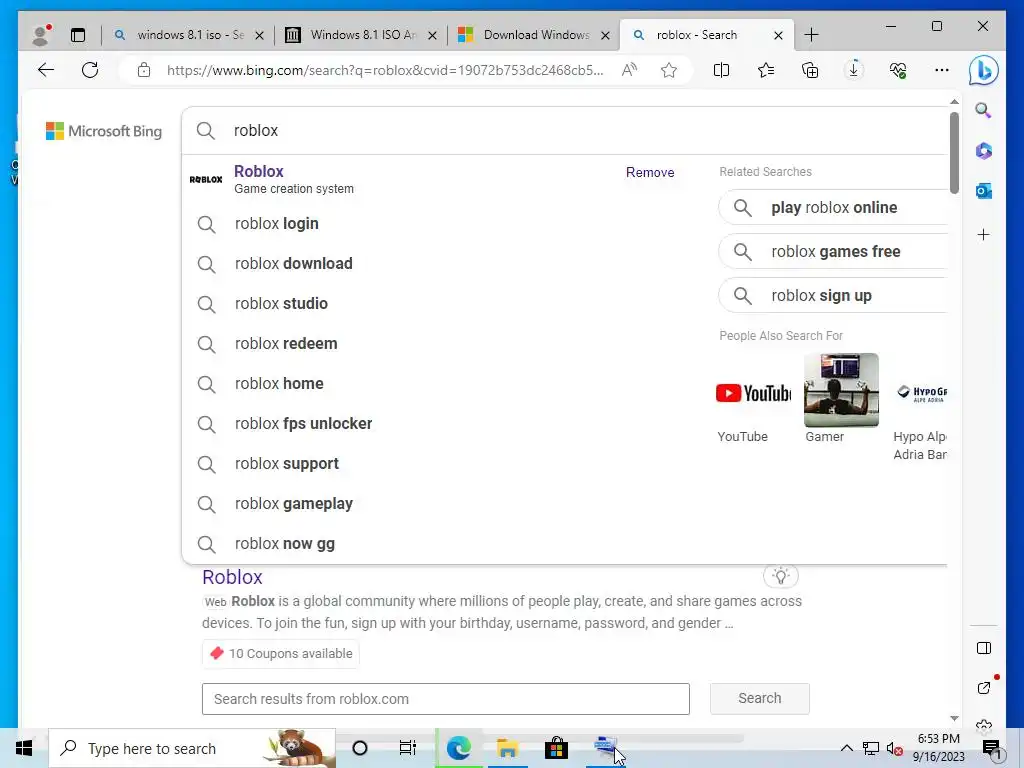The image size is (1024, 768).
Task: Click page vertical scrollbar thumb
Action: click(954, 153)
